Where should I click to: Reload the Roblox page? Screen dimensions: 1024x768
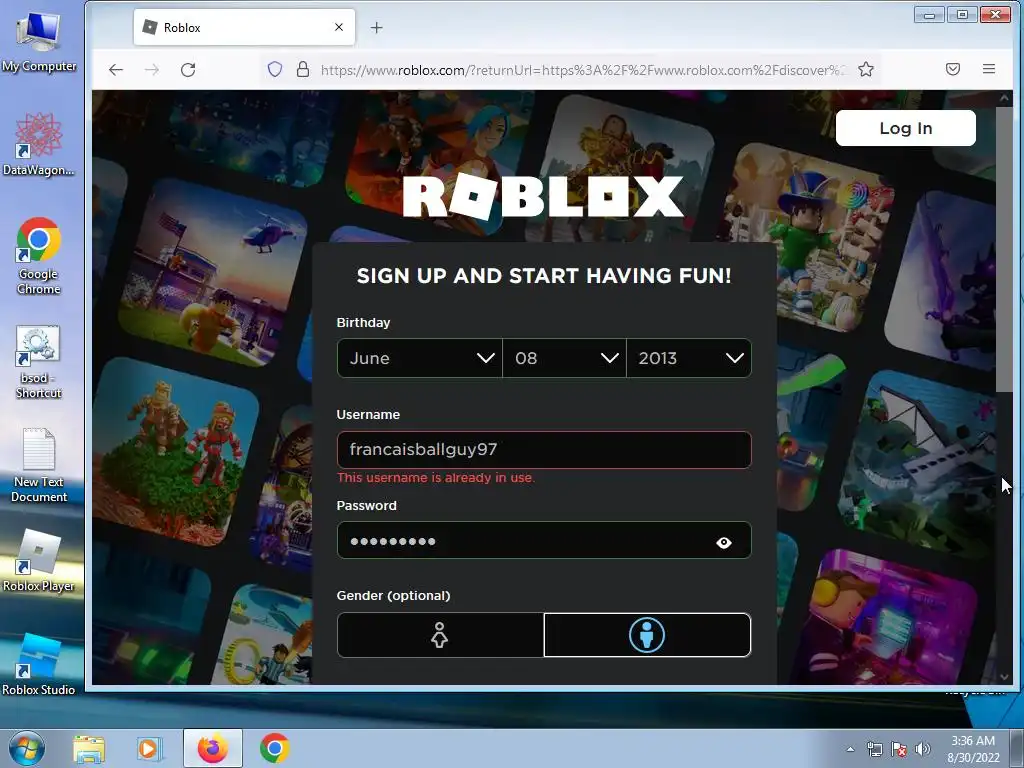188,70
